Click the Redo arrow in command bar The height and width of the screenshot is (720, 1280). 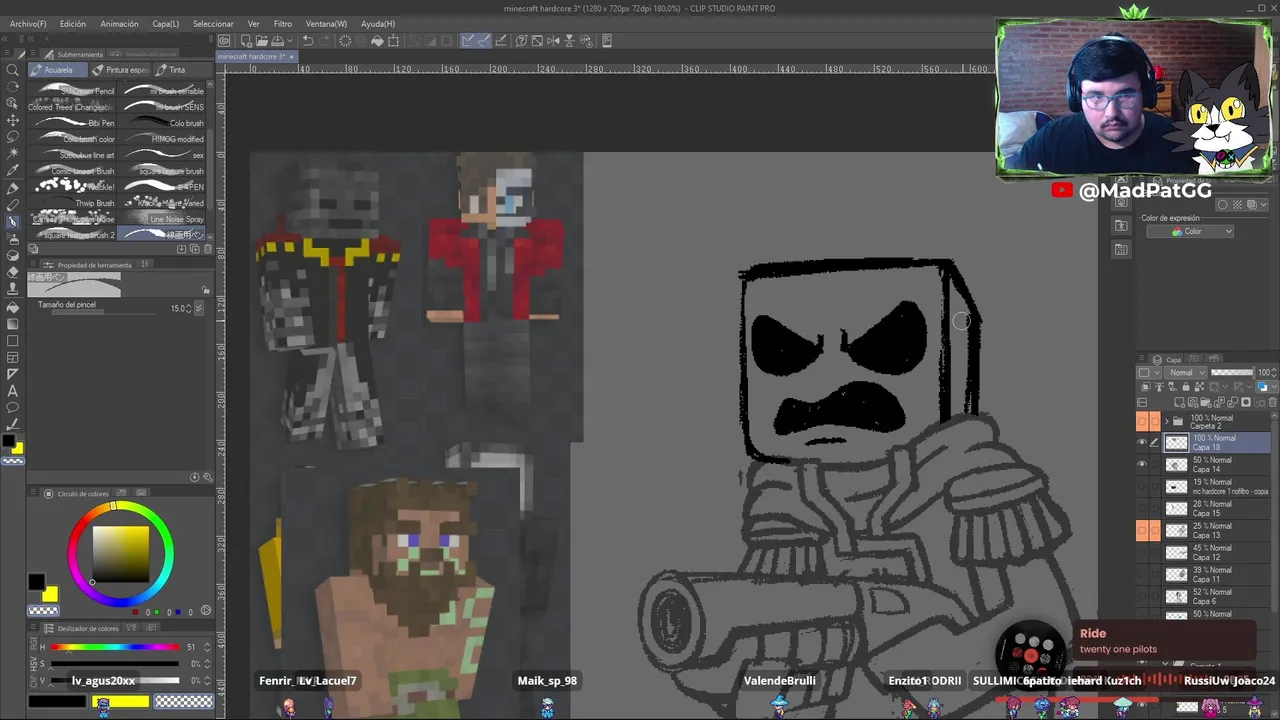click(x=324, y=41)
